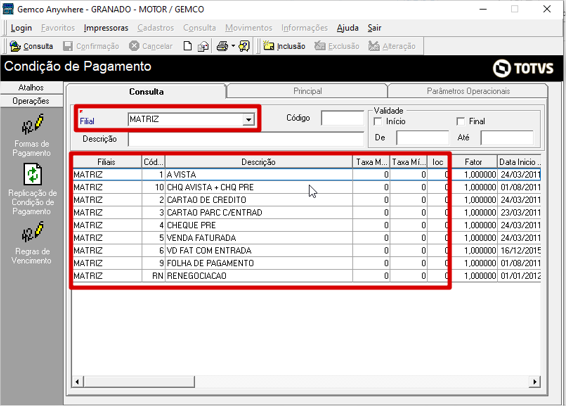Click the Exclusão toolbar button
This screenshot has height=406, width=566.
coord(337,46)
